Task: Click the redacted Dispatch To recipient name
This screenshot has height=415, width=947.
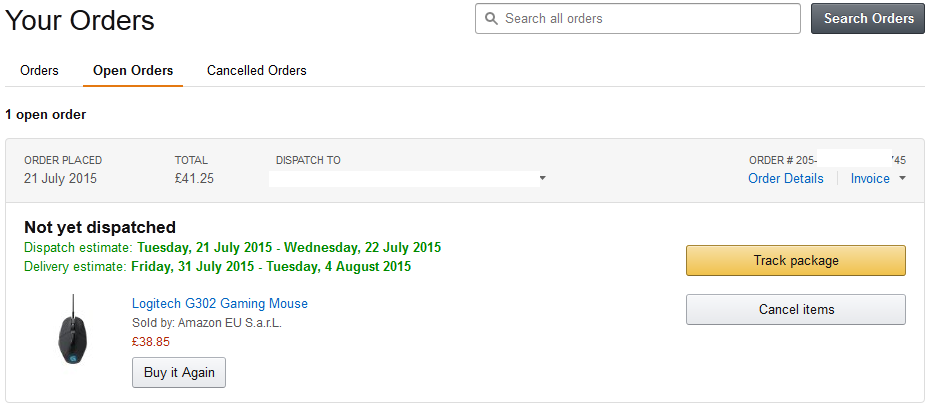Action: coord(400,179)
